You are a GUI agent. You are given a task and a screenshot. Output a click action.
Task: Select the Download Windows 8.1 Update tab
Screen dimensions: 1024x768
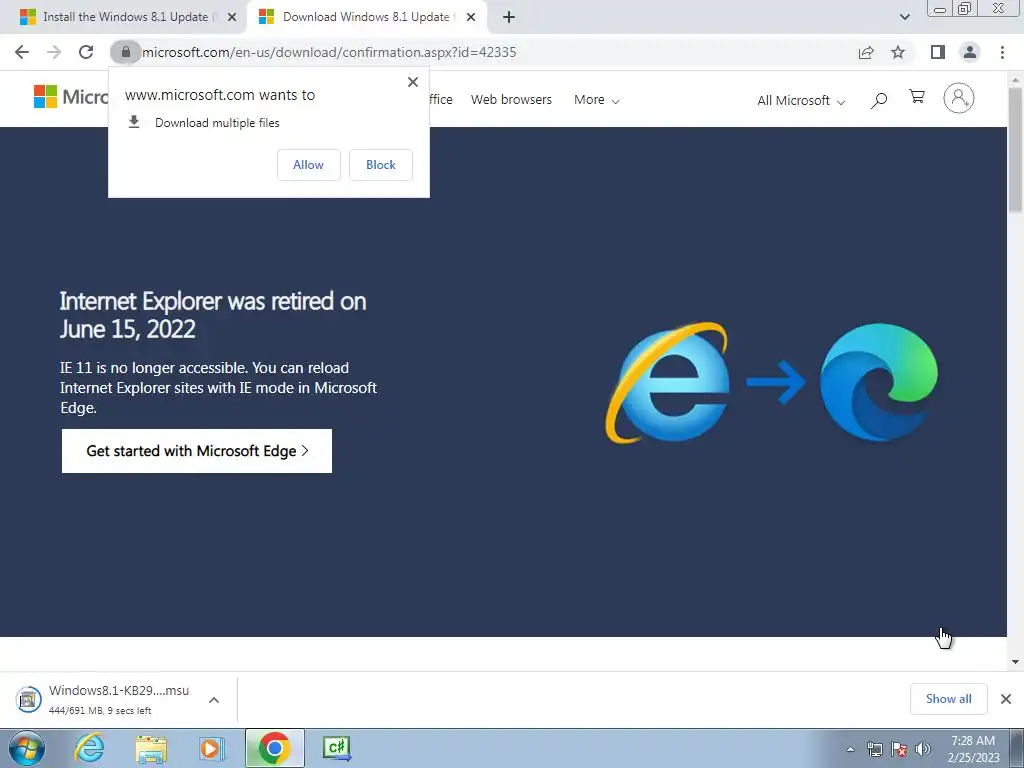coord(367,17)
